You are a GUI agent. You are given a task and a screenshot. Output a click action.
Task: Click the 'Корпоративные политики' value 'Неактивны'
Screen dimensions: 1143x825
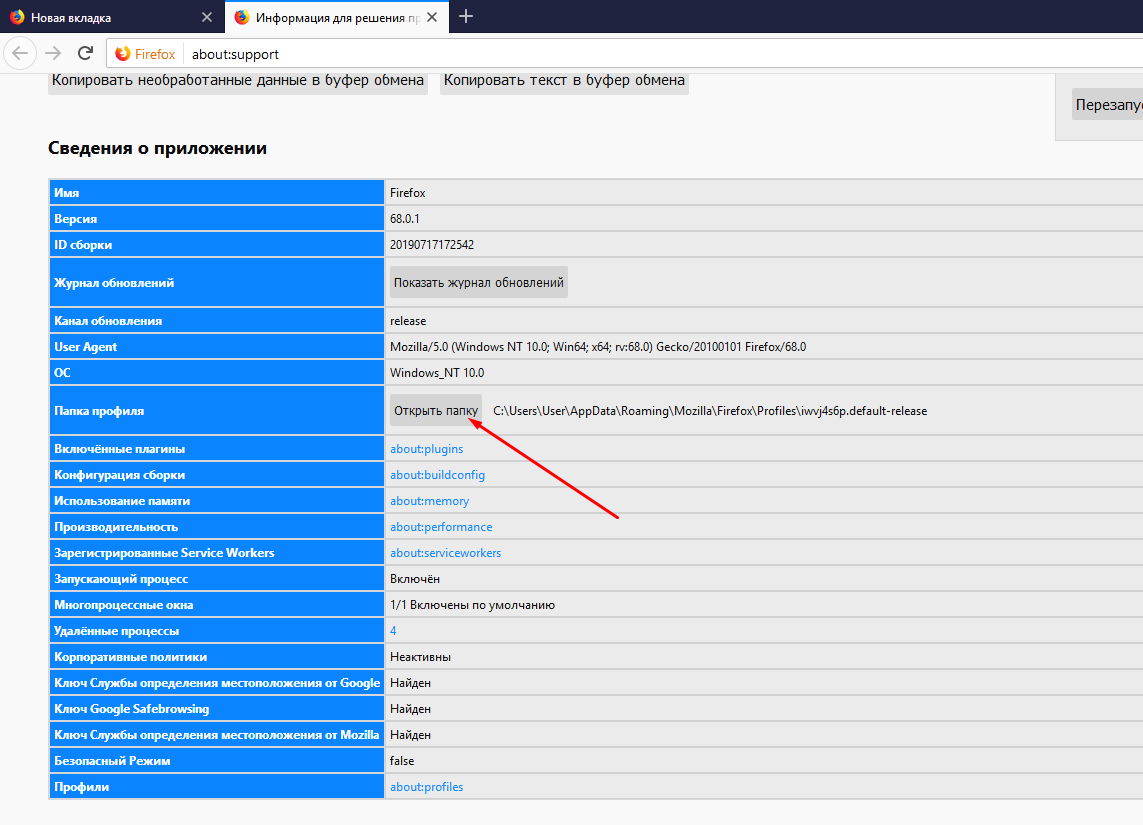click(421, 657)
